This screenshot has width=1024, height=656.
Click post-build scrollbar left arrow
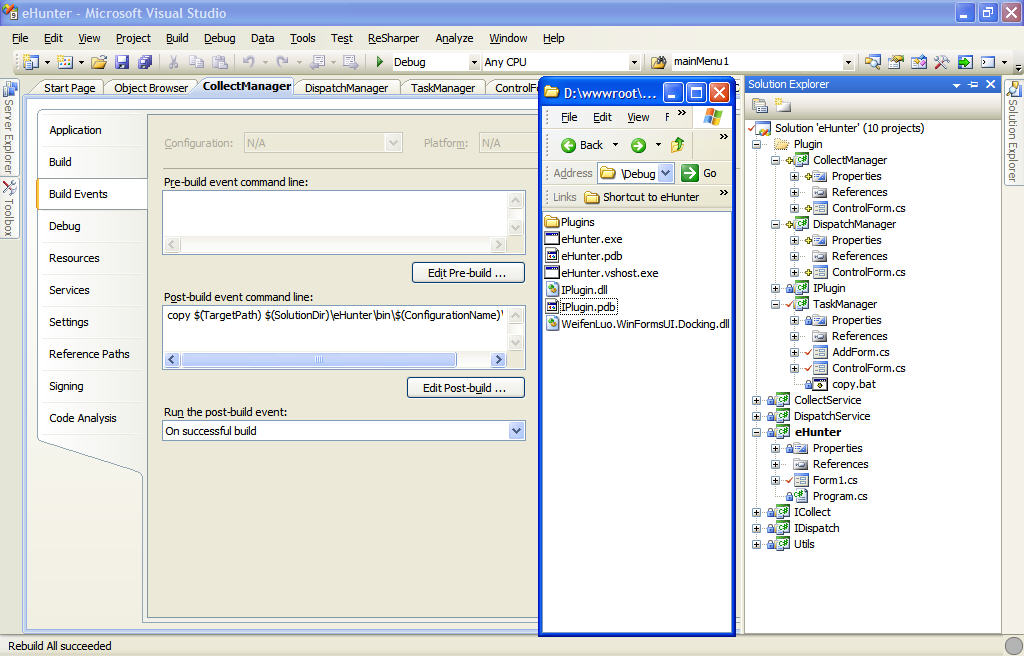172,359
